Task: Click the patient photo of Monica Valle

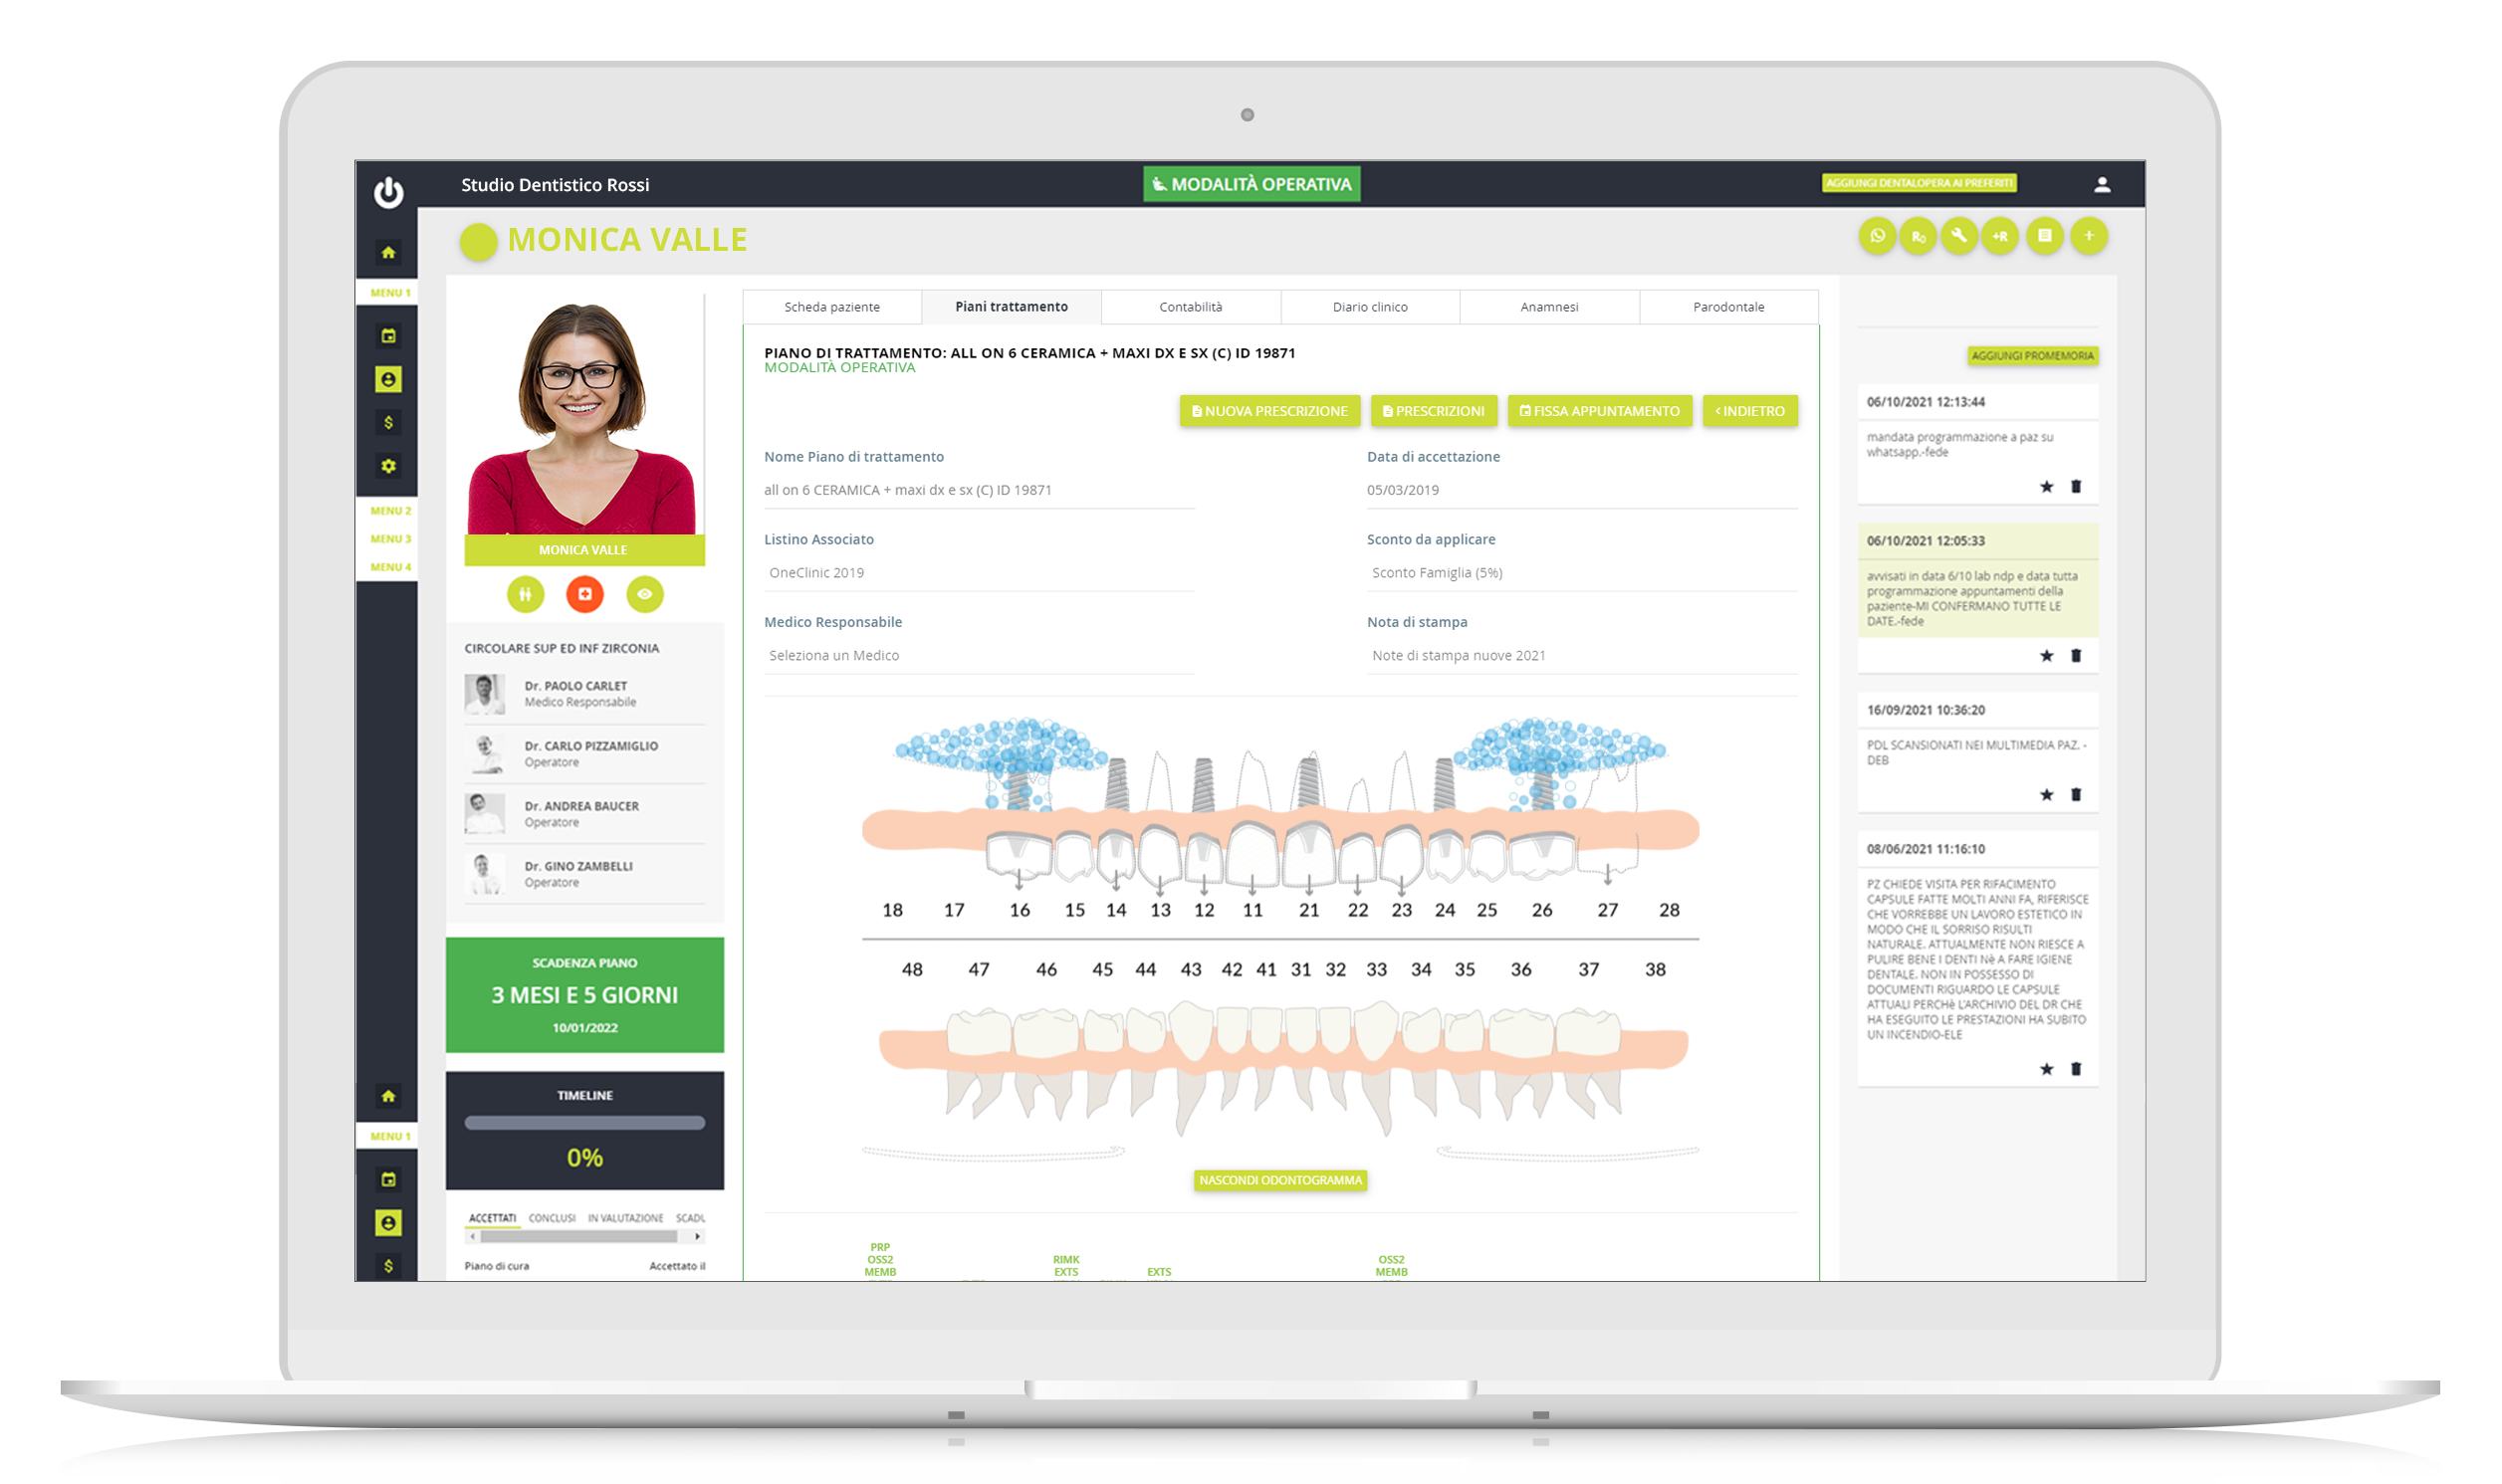Action: [584, 417]
